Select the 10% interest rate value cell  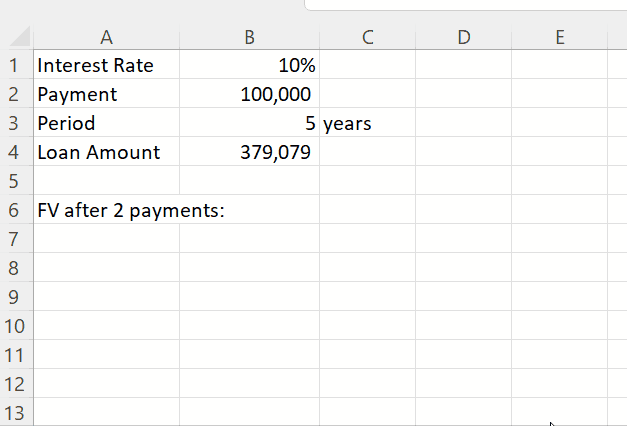tap(249, 66)
